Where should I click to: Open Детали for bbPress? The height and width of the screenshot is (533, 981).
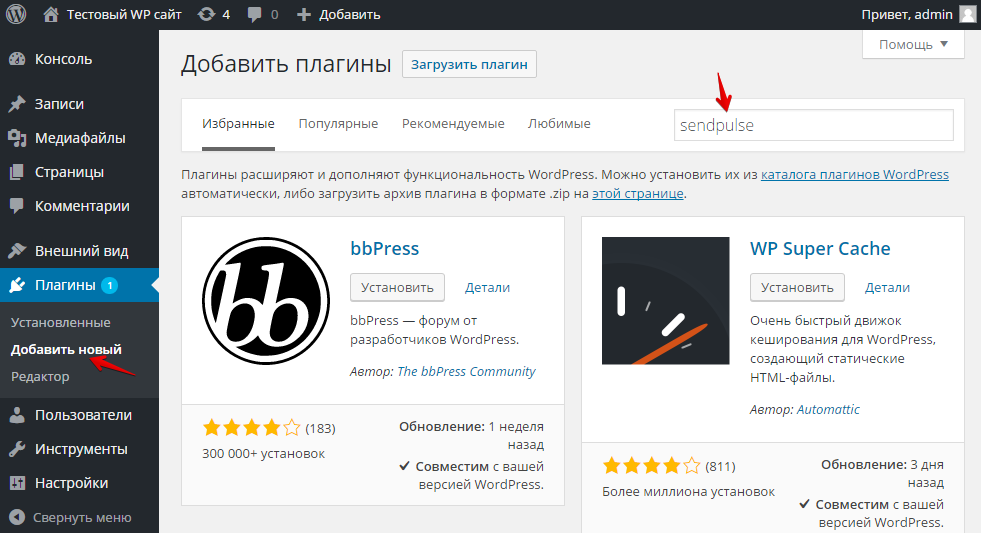point(487,288)
